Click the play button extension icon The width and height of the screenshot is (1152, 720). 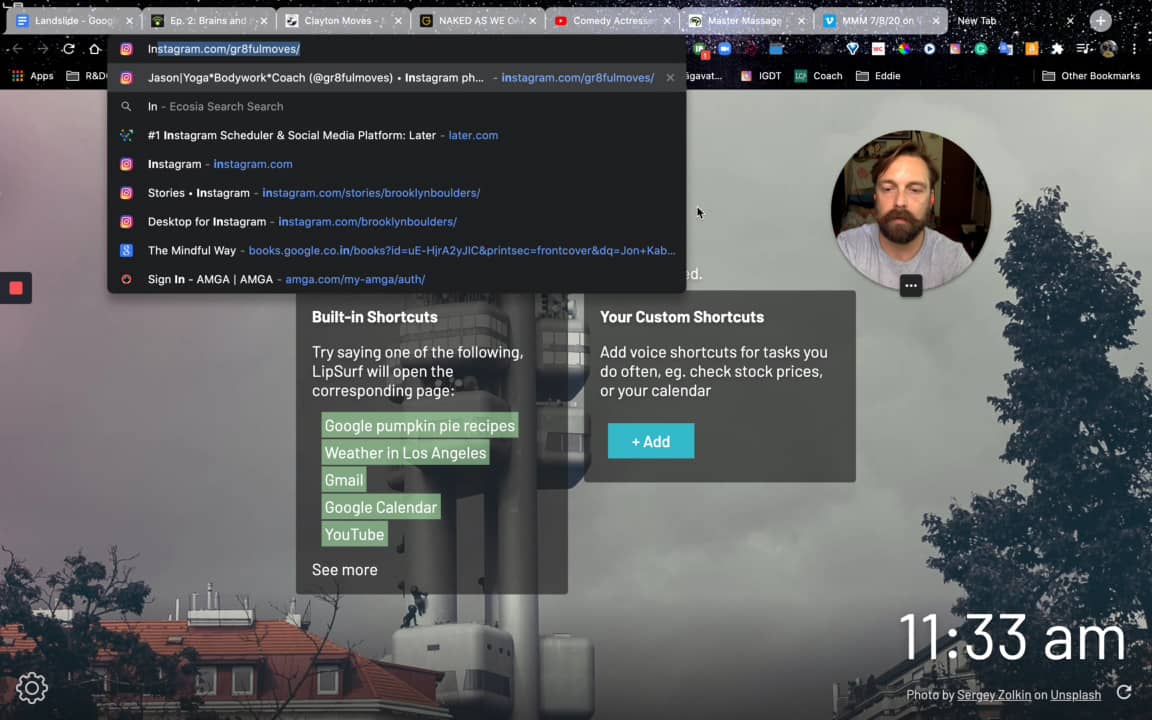point(929,48)
